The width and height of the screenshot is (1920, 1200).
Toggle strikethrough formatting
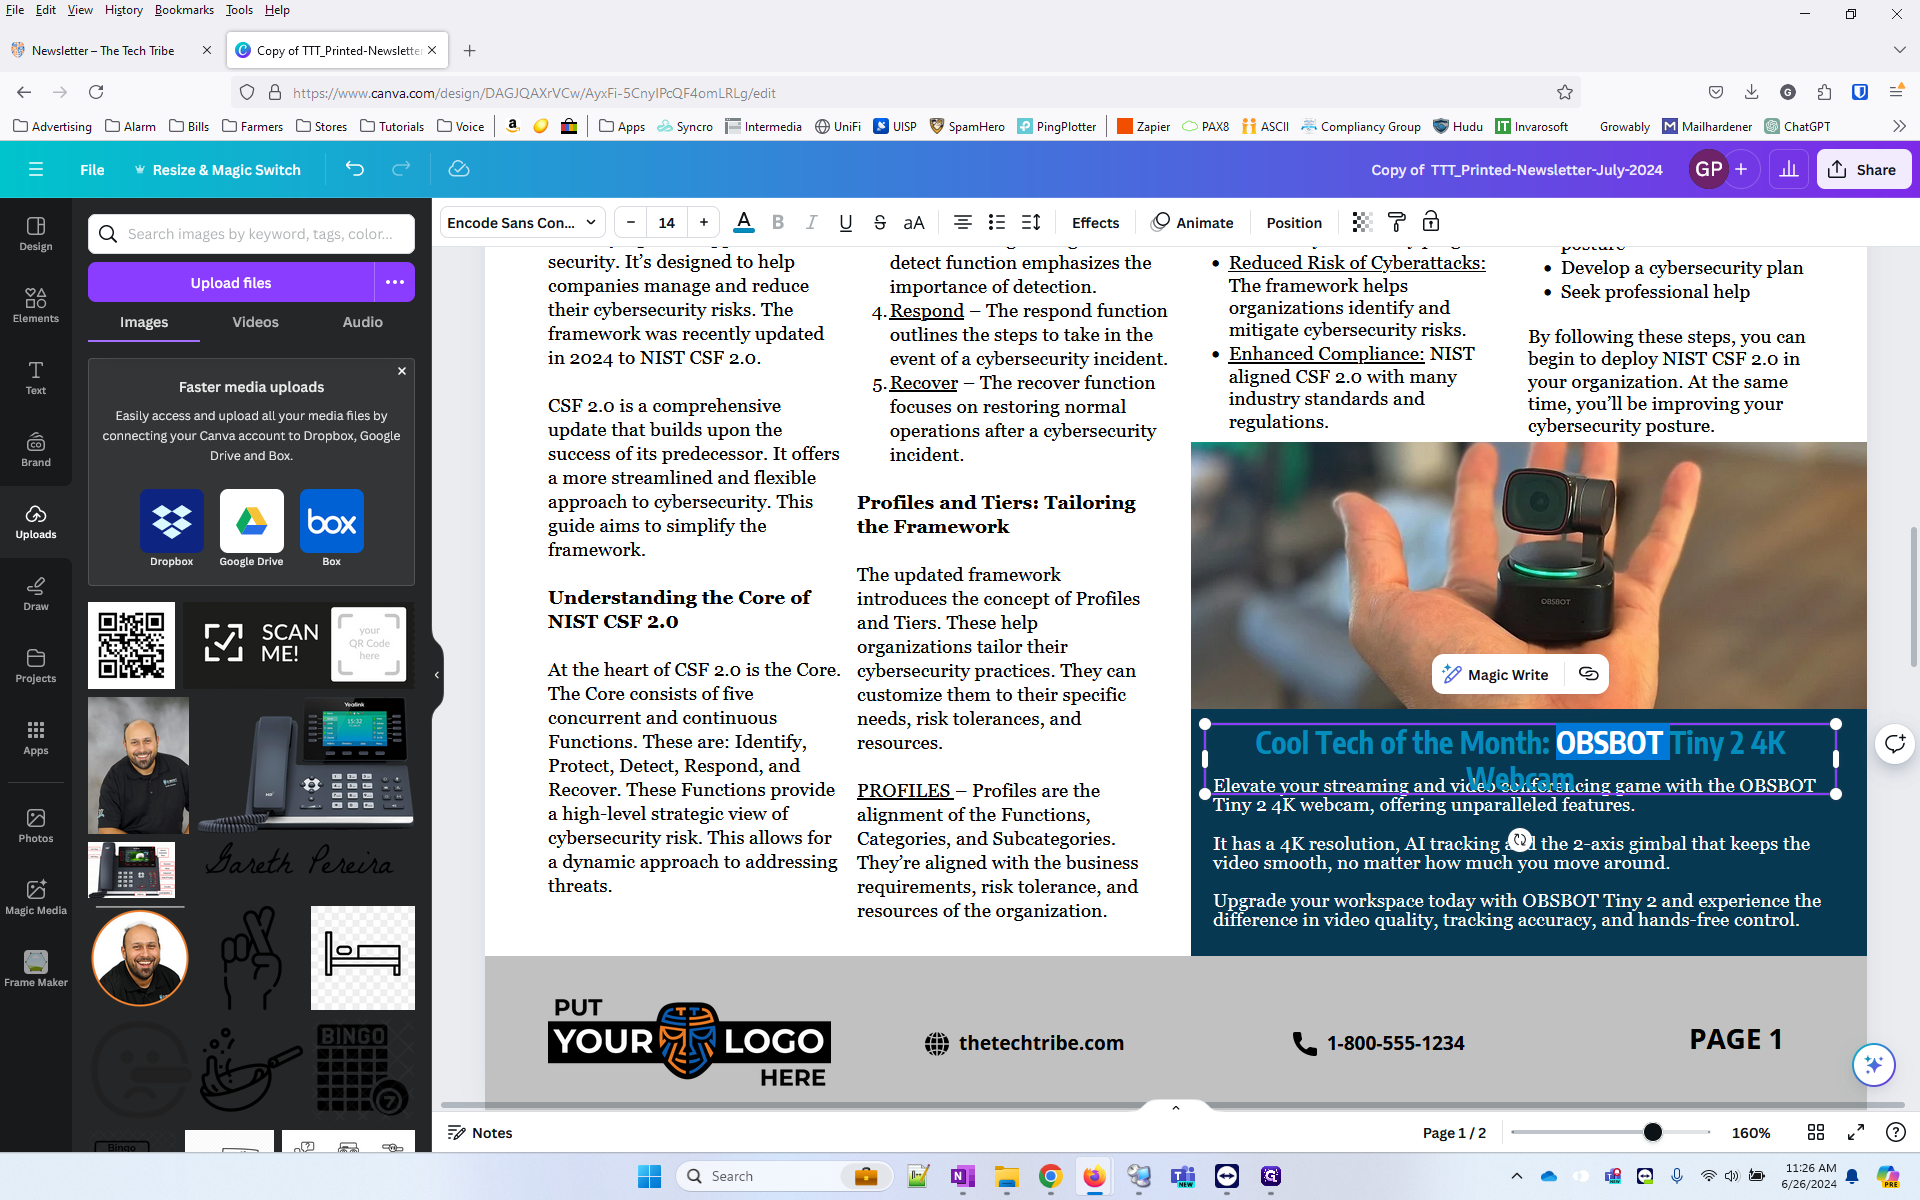click(880, 222)
